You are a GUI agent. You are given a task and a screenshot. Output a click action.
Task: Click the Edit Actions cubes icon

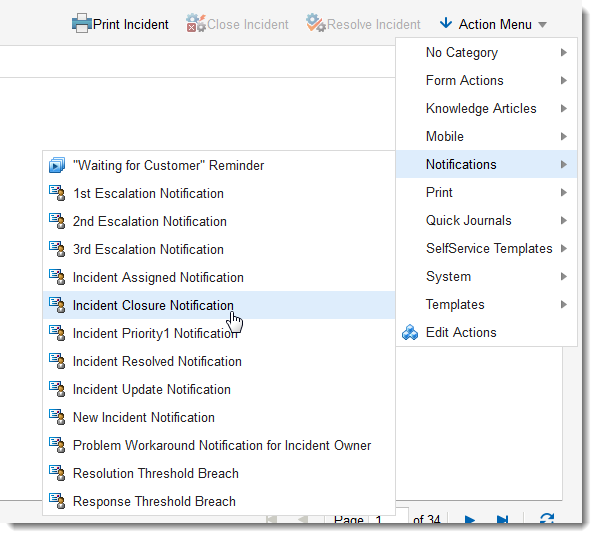pyautogui.click(x=410, y=332)
